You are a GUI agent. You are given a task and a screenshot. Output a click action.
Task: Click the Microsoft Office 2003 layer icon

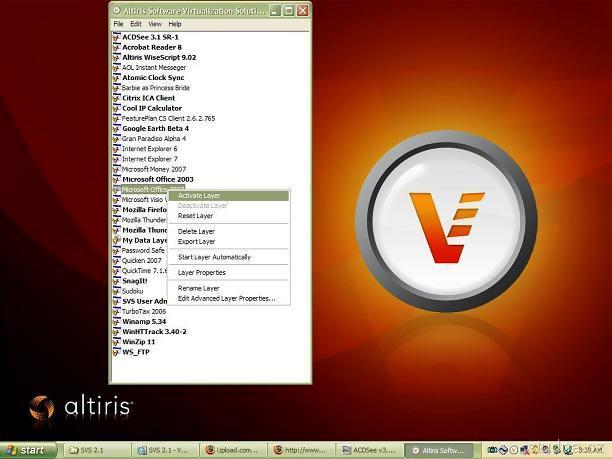pyautogui.click(x=116, y=179)
